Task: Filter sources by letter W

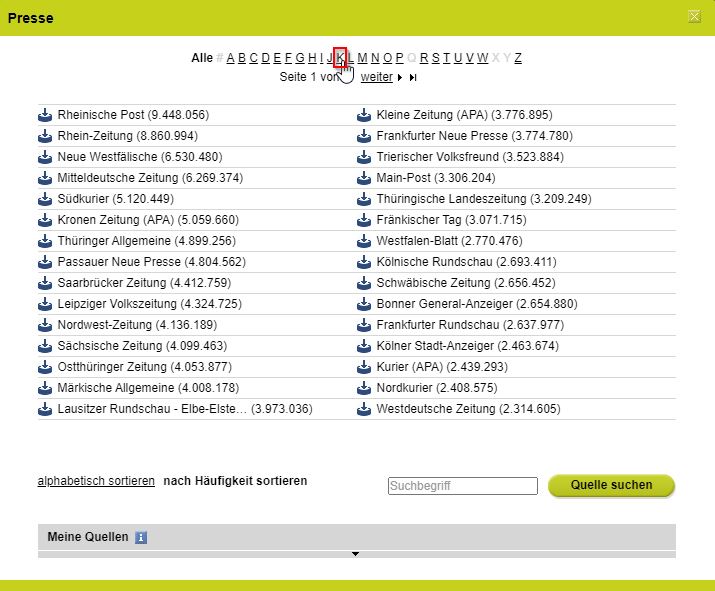Action: coord(482,58)
